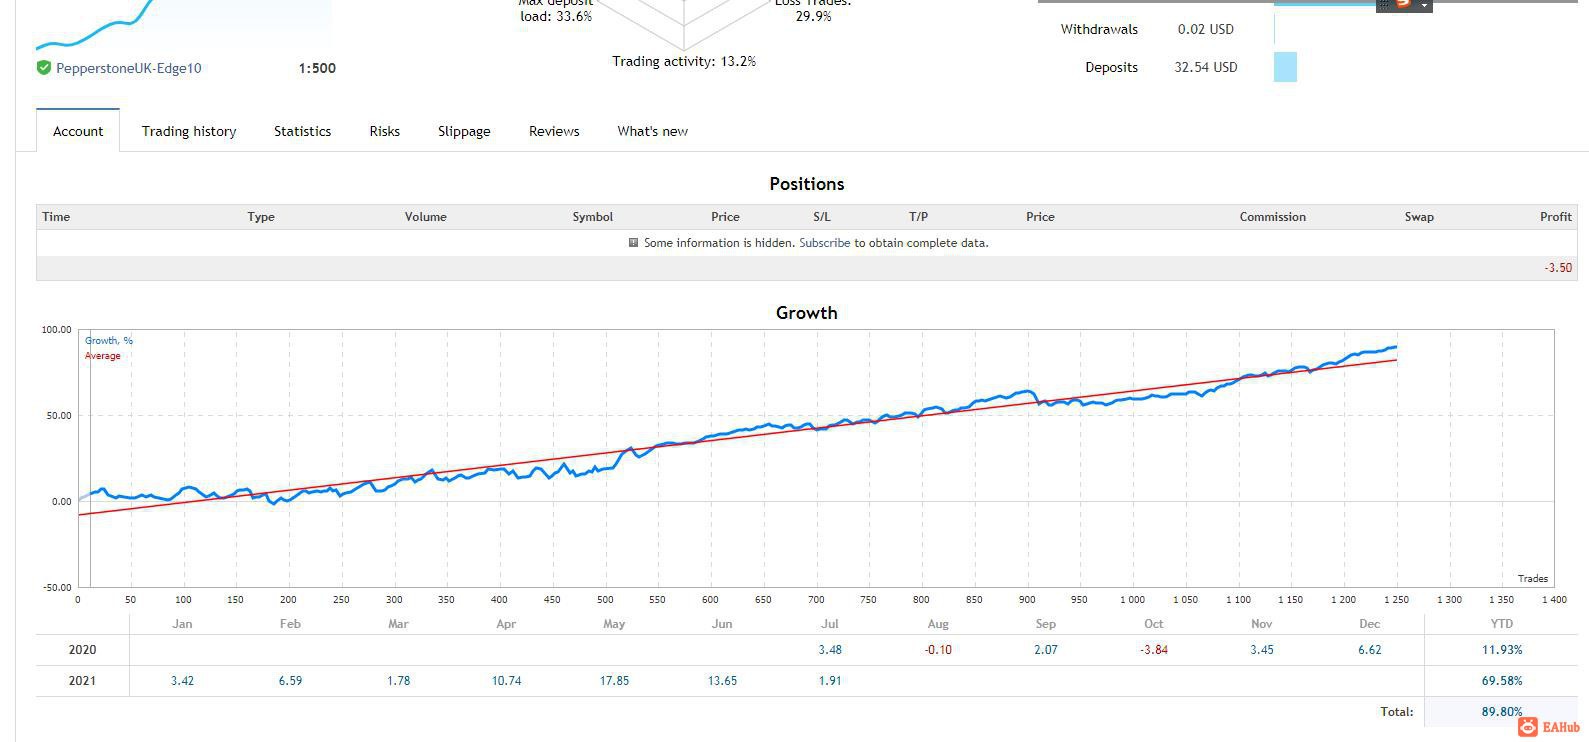Switch to the Trading history tab
1589x742 pixels.
(189, 131)
